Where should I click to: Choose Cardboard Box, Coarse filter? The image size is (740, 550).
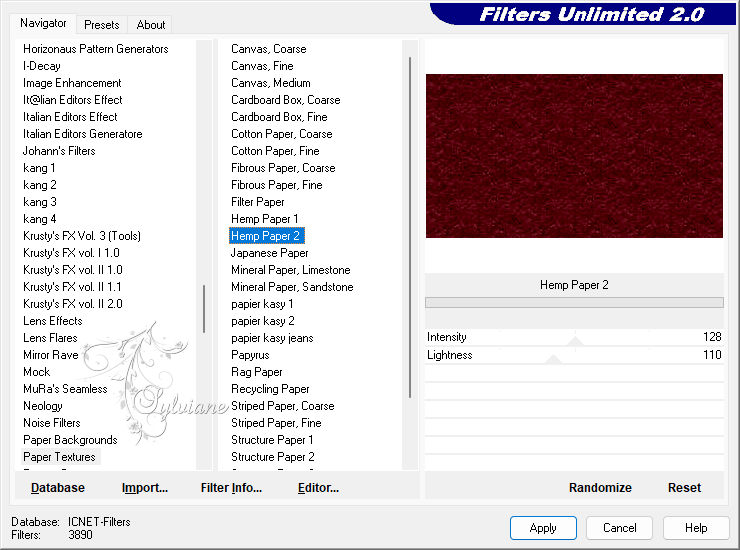(x=286, y=100)
